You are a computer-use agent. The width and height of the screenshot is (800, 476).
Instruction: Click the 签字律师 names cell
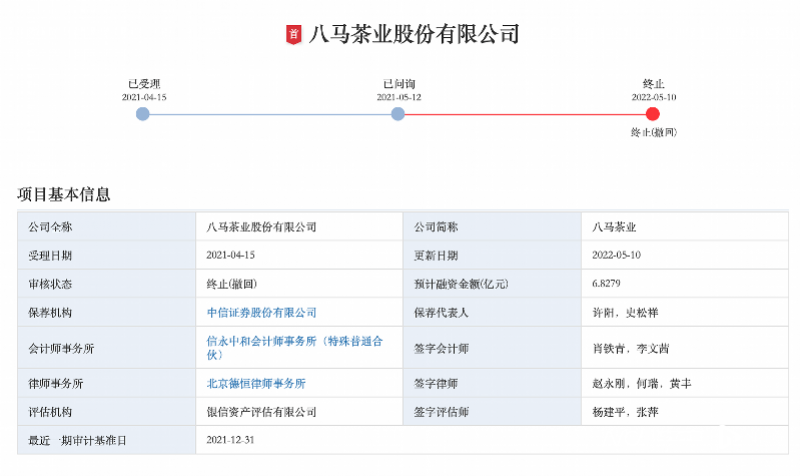coord(685,383)
